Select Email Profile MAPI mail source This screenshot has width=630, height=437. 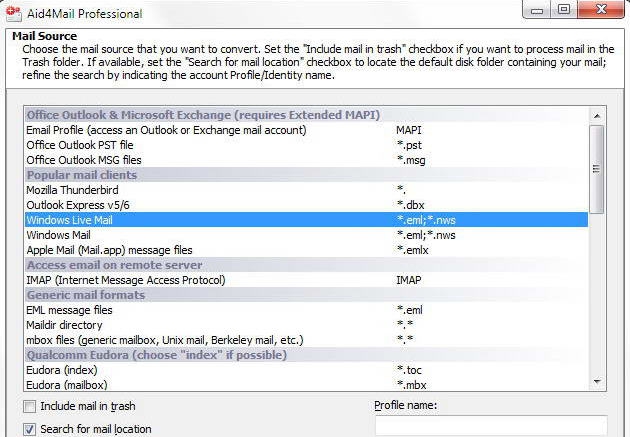coord(166,130)
